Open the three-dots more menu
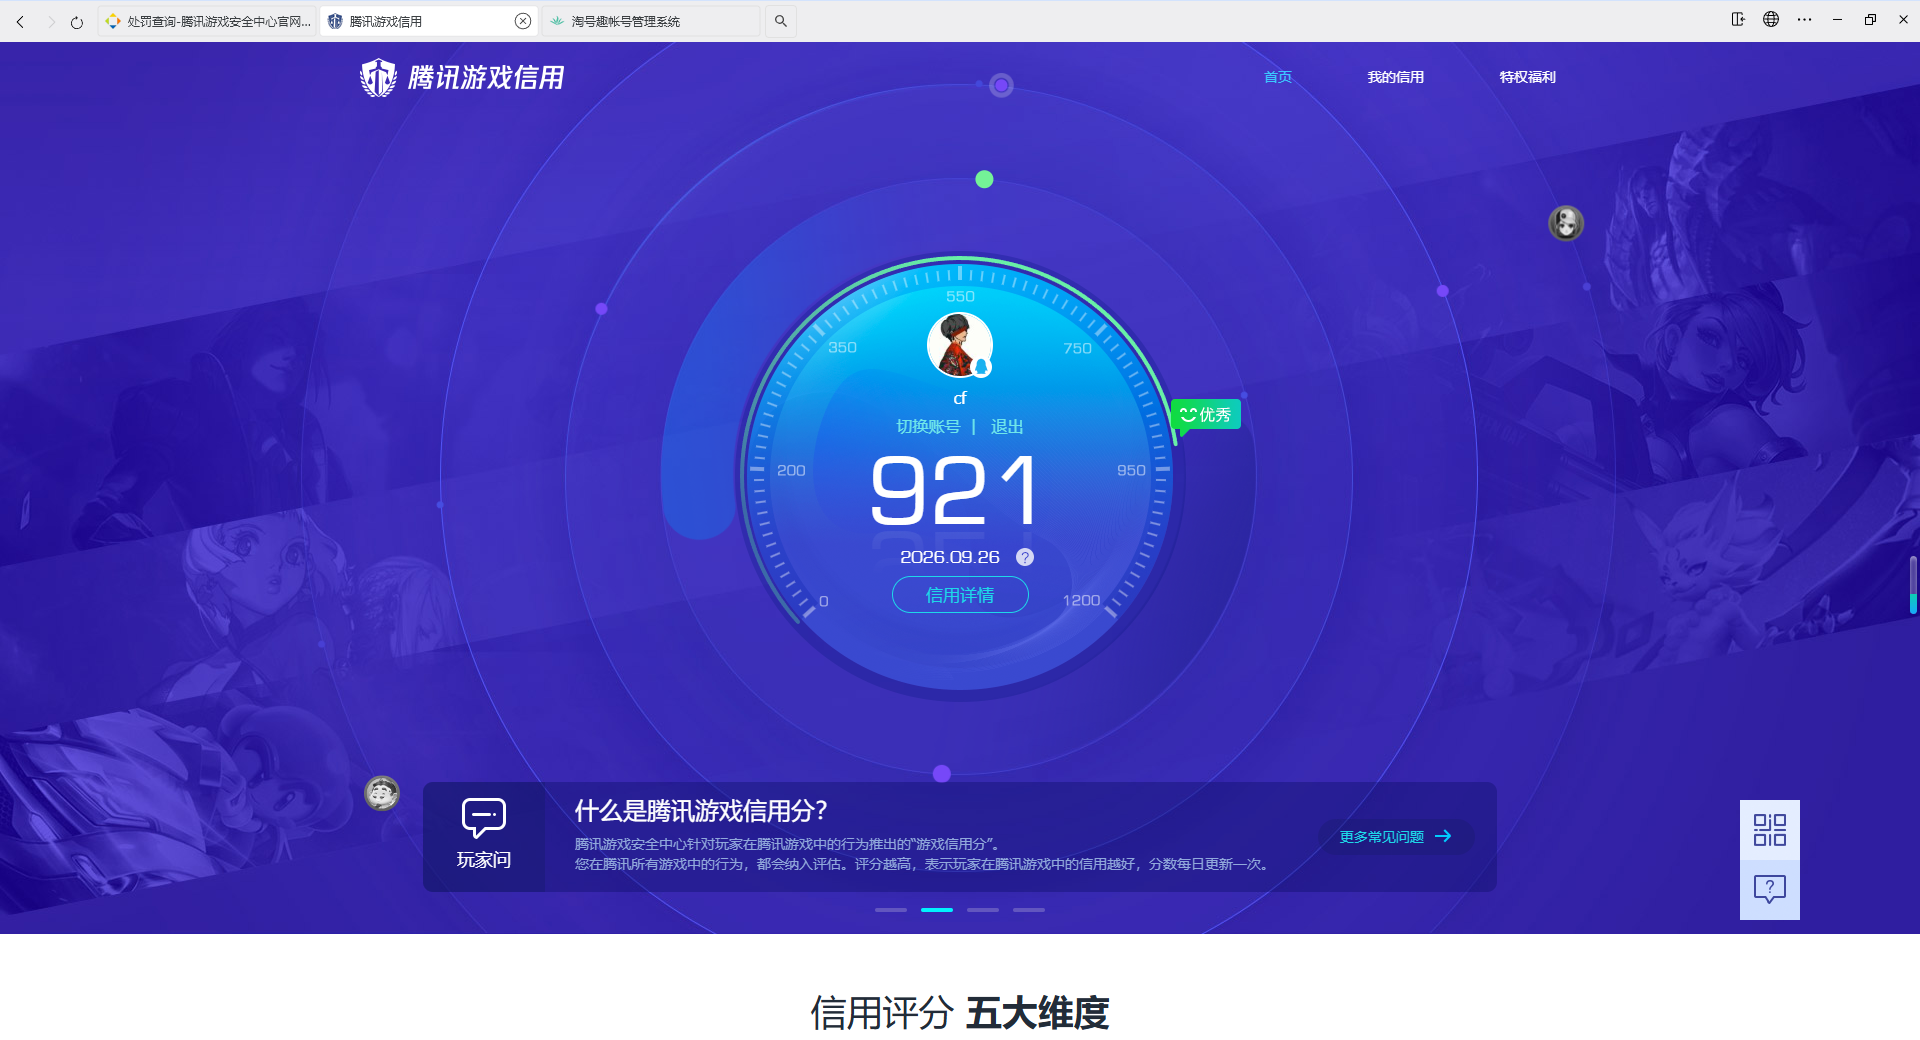Viewport: 1920px width, 1040px height. (x=1804, y=19)
